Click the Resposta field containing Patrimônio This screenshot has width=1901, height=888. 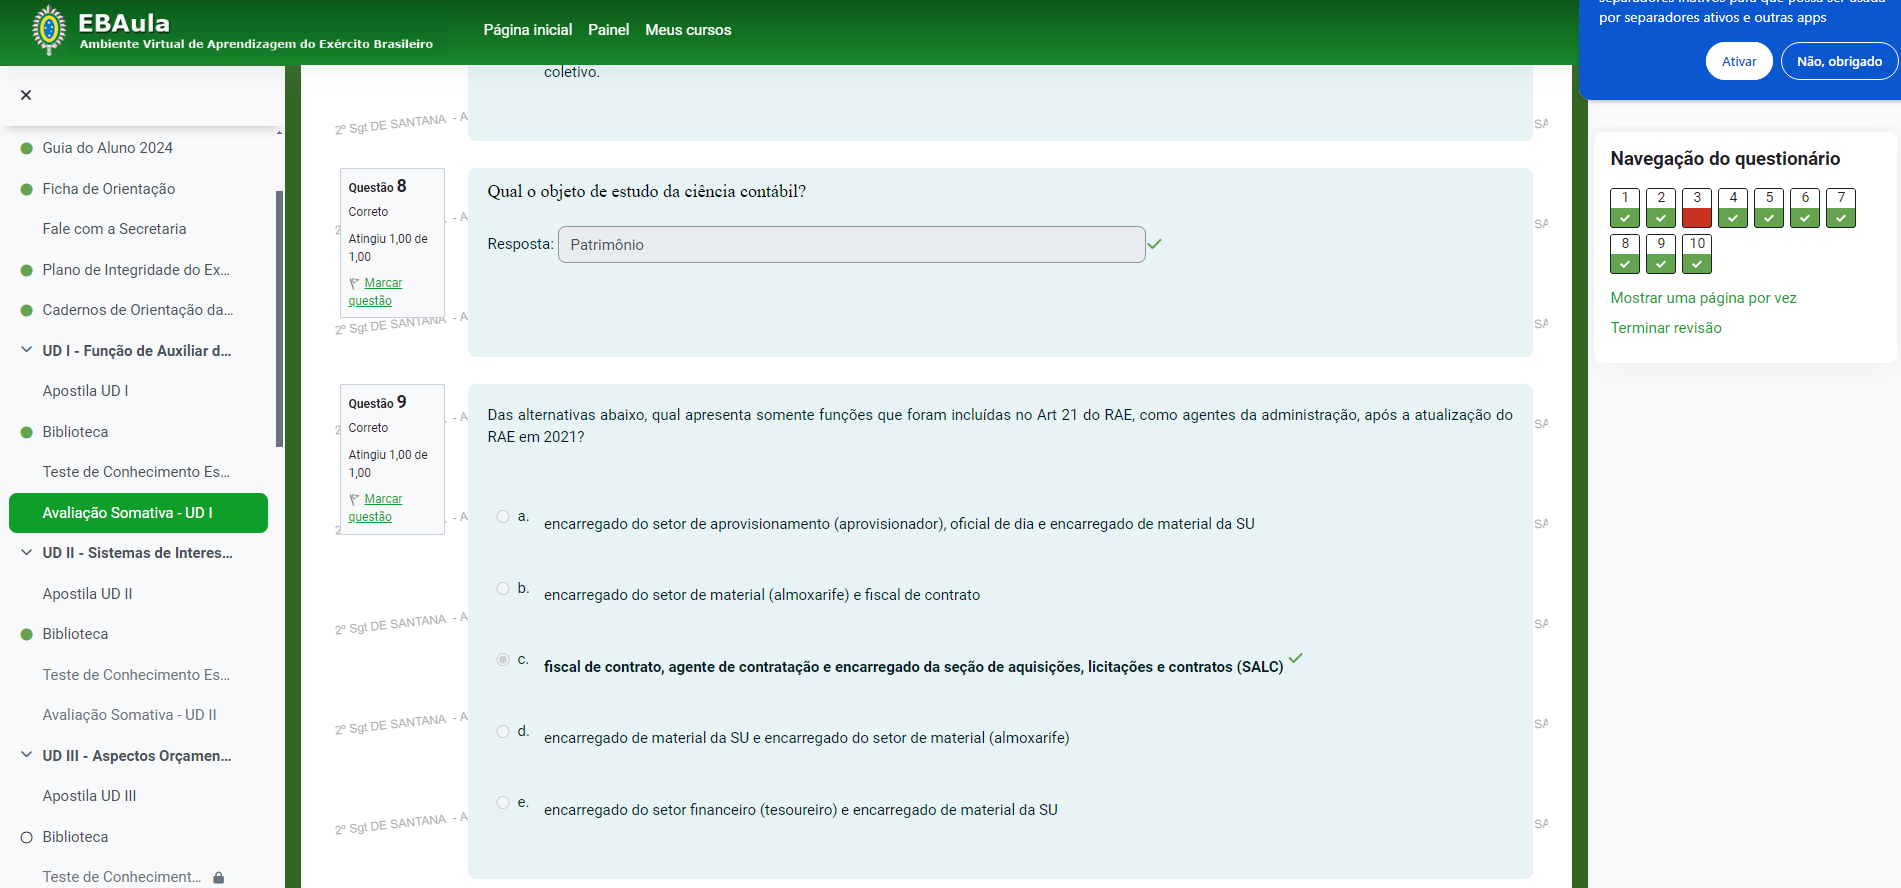[x=851, y=245]
